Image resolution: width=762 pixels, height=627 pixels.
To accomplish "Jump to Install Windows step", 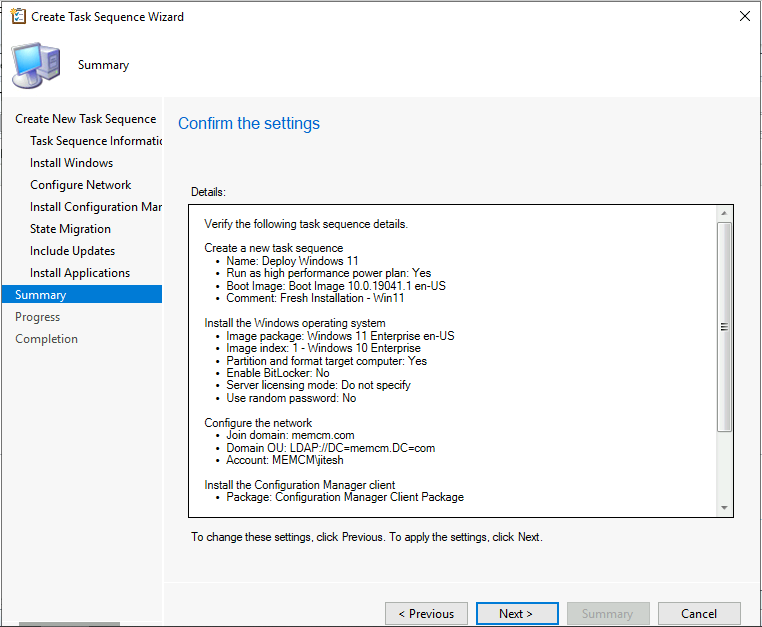I will [x=71, y=163].
